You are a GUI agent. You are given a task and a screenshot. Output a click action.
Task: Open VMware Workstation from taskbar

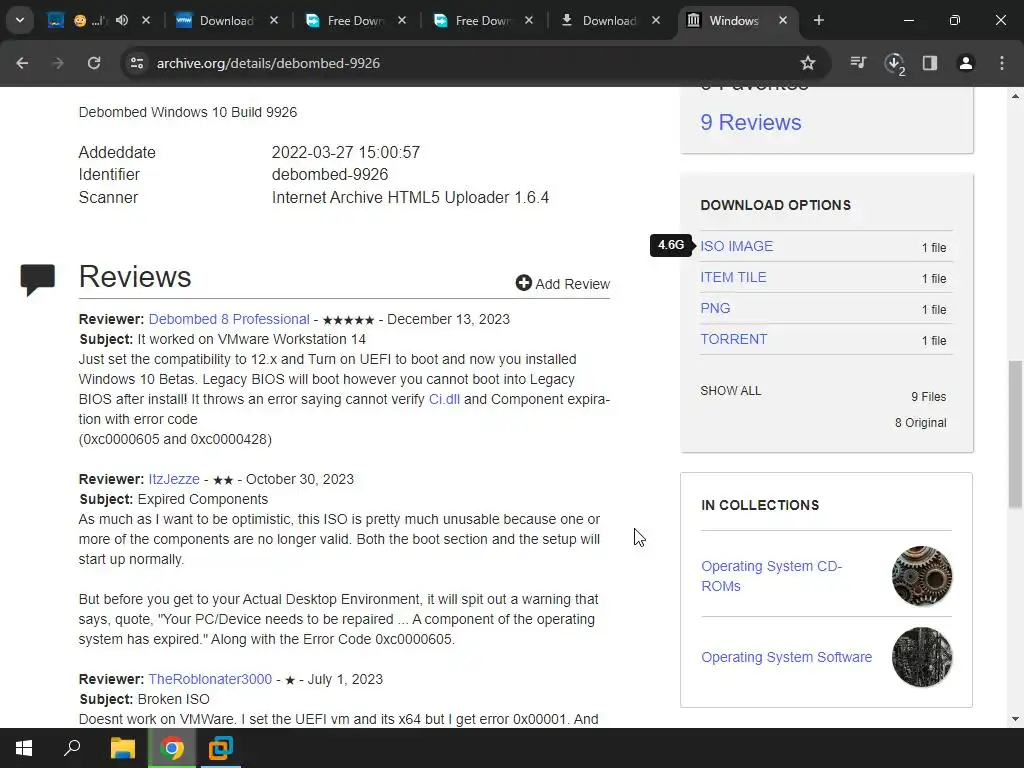click(x=221, y=748)
